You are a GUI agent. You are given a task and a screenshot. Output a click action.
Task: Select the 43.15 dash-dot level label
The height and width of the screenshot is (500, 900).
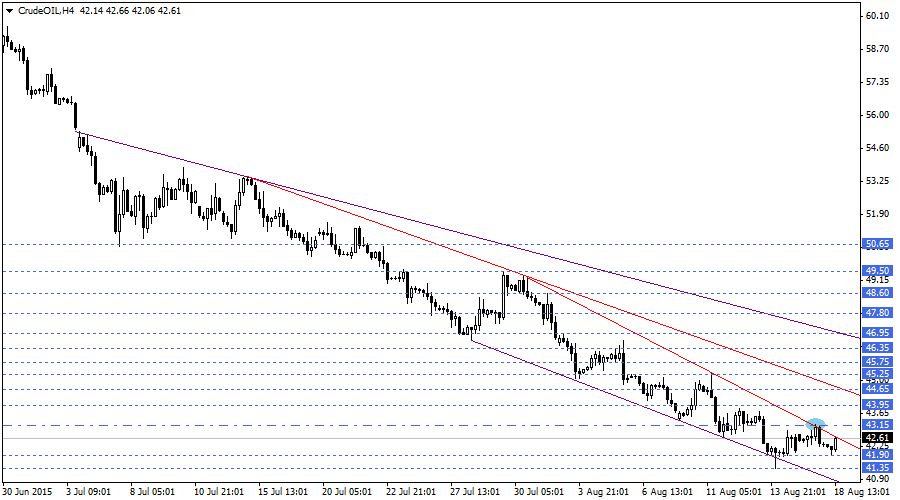coord(878,425)
